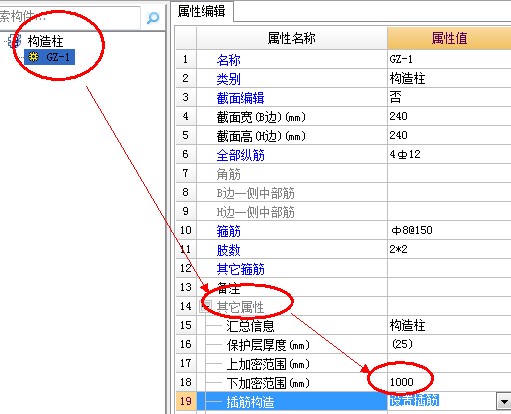Open the 插筋构造 value dropdown
Image resolution: width=511 pixels, height=414 pixels.
(x=504, y=402)
